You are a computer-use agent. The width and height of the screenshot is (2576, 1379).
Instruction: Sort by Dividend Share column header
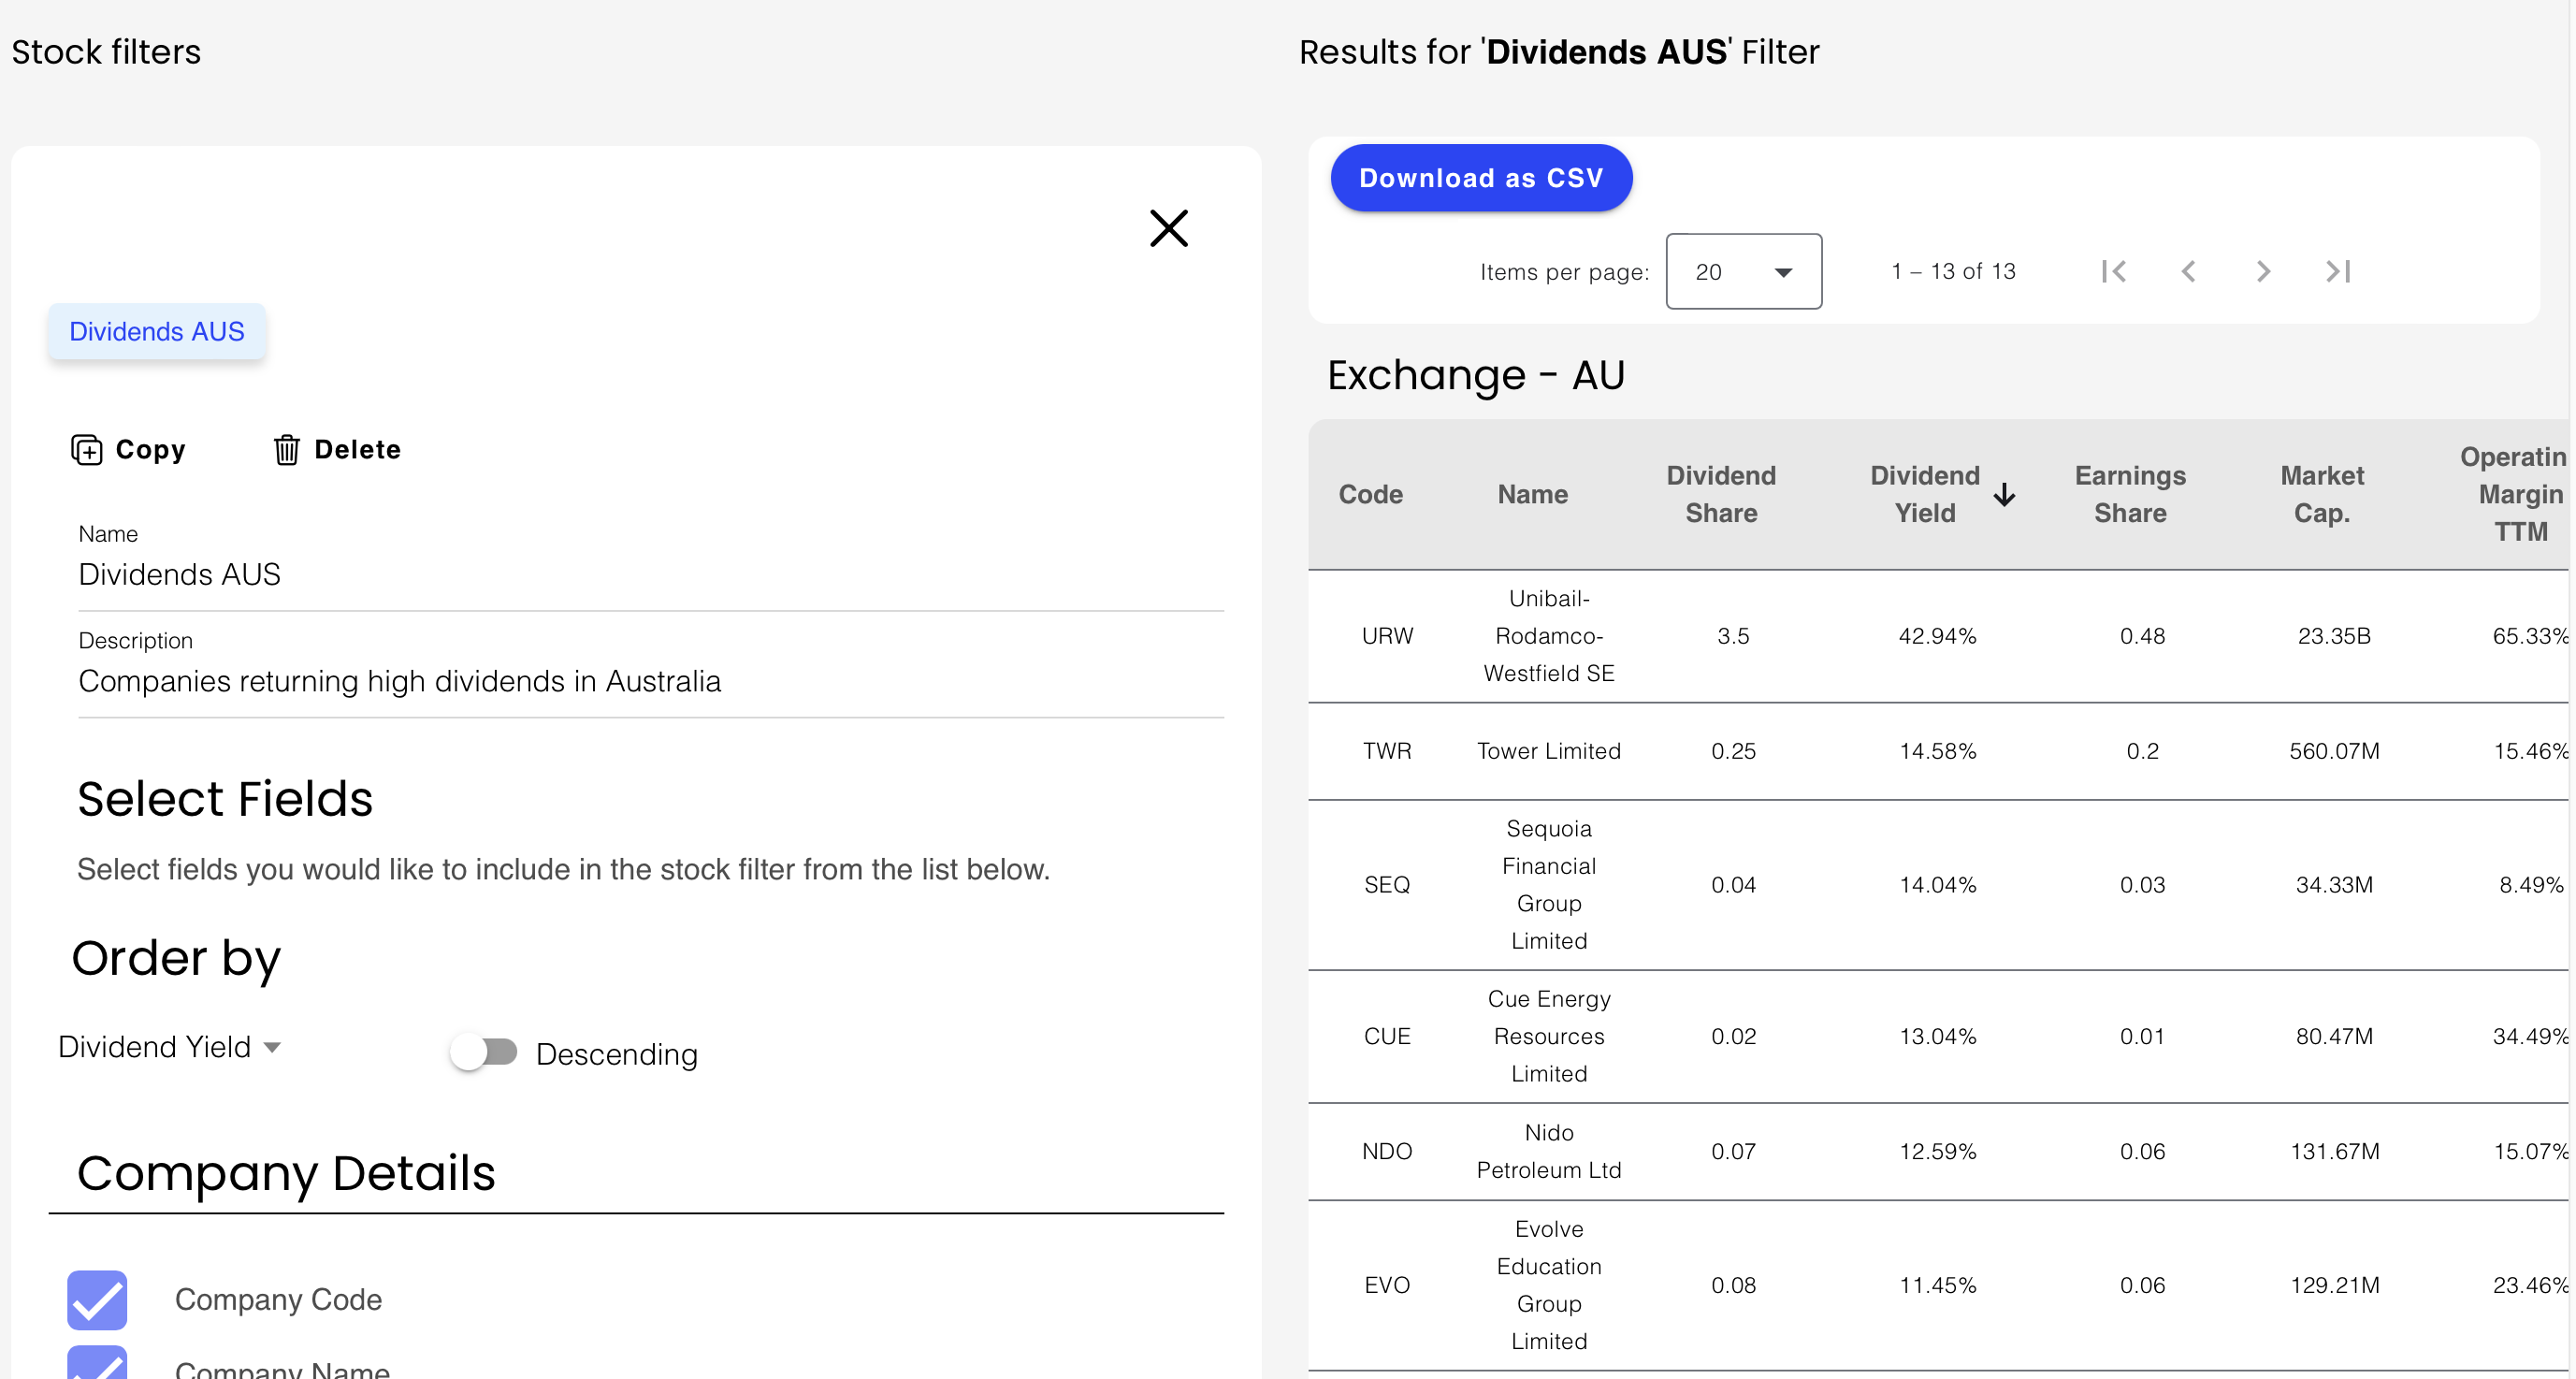click(1720, 494)
